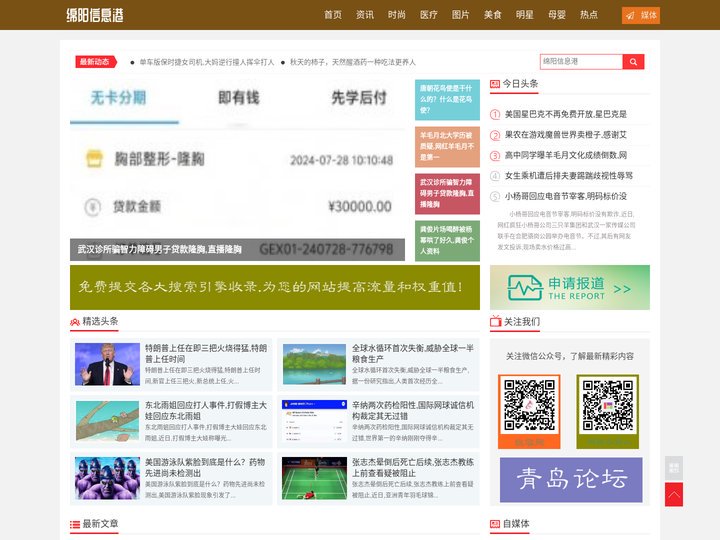Screen dimensions: 720x540
Task: Open the green tile about 龚俊片场喝醉
Action: (x=447, y=241)
